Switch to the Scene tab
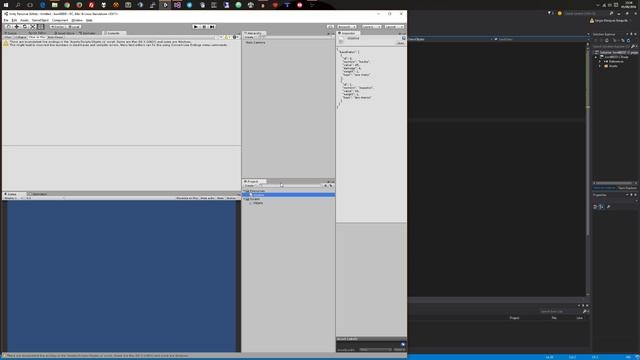 tap(11, 33)
